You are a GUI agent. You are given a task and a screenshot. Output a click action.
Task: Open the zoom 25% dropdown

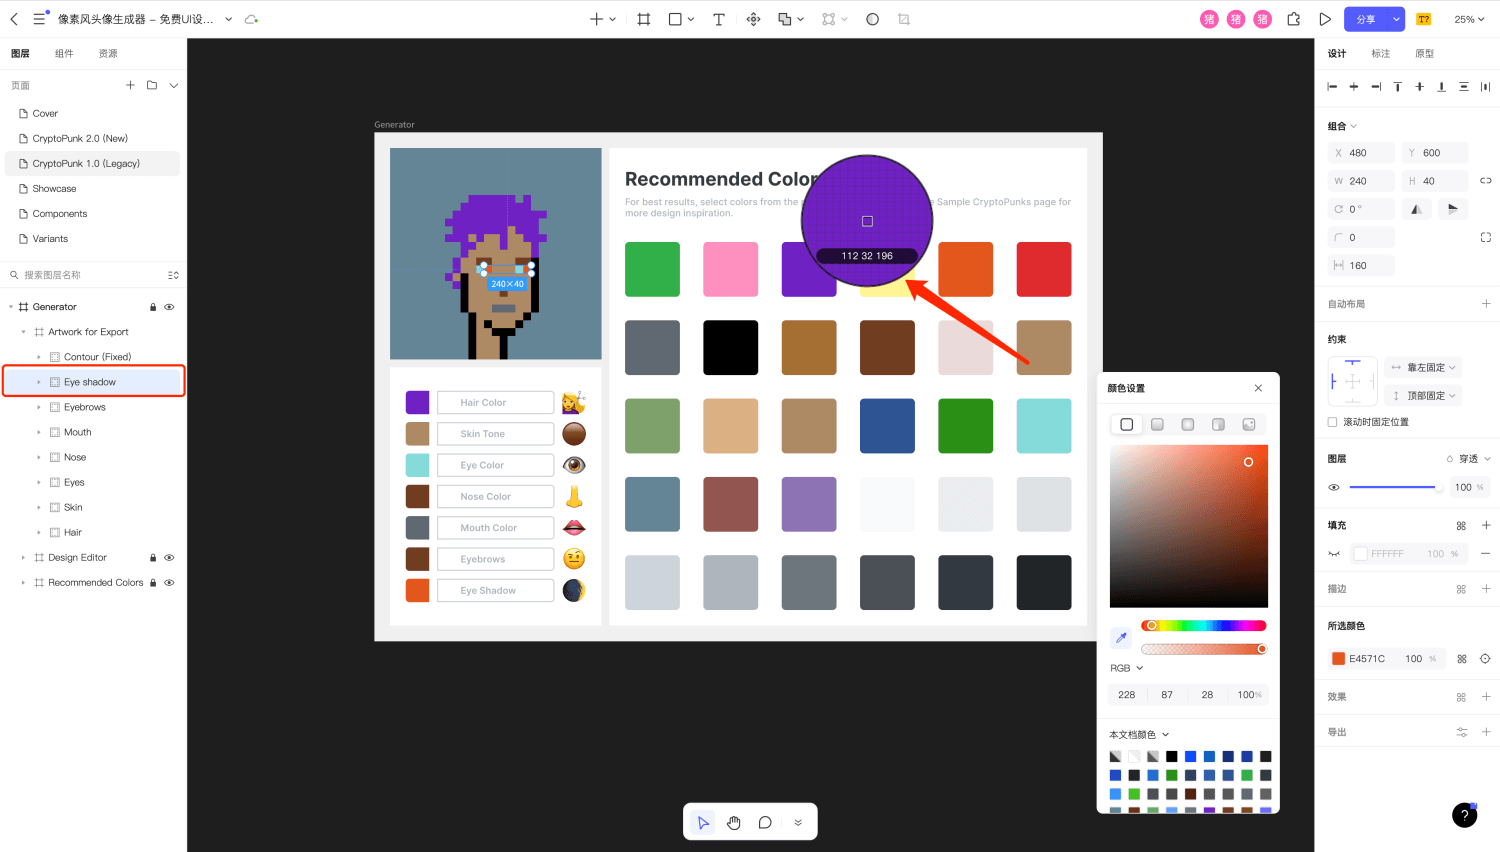(1469, 19)
